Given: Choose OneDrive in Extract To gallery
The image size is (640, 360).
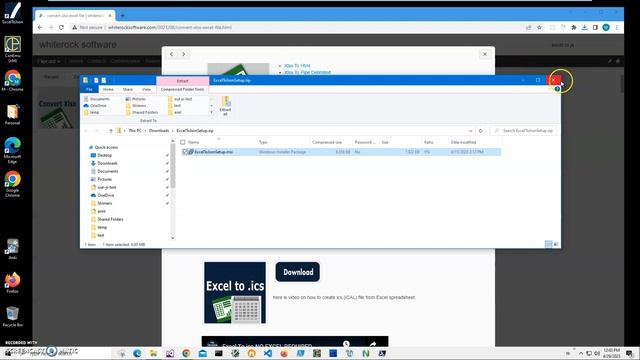Looking at the screenshot, I should pos(95,105).
